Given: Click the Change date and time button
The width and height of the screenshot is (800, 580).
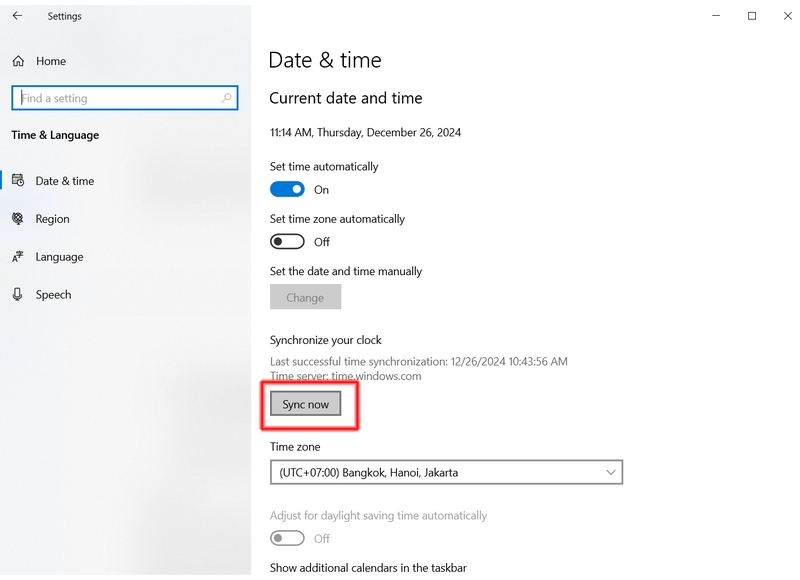Looking at the screenshot, I should coord(305,297).
